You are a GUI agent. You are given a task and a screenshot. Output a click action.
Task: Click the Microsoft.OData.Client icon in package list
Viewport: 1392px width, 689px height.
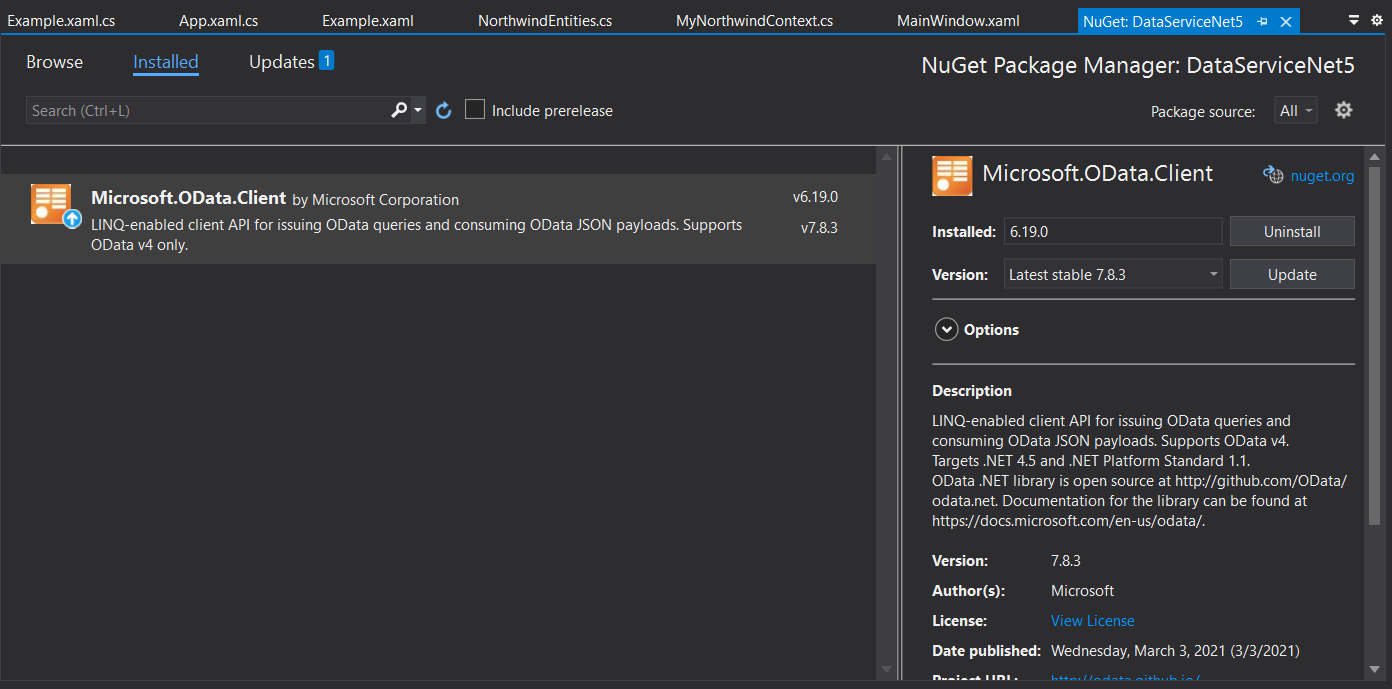54,205
